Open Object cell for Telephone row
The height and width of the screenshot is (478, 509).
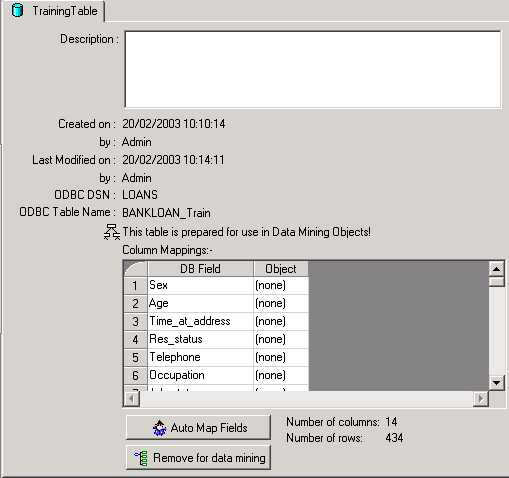coord(281,357)
